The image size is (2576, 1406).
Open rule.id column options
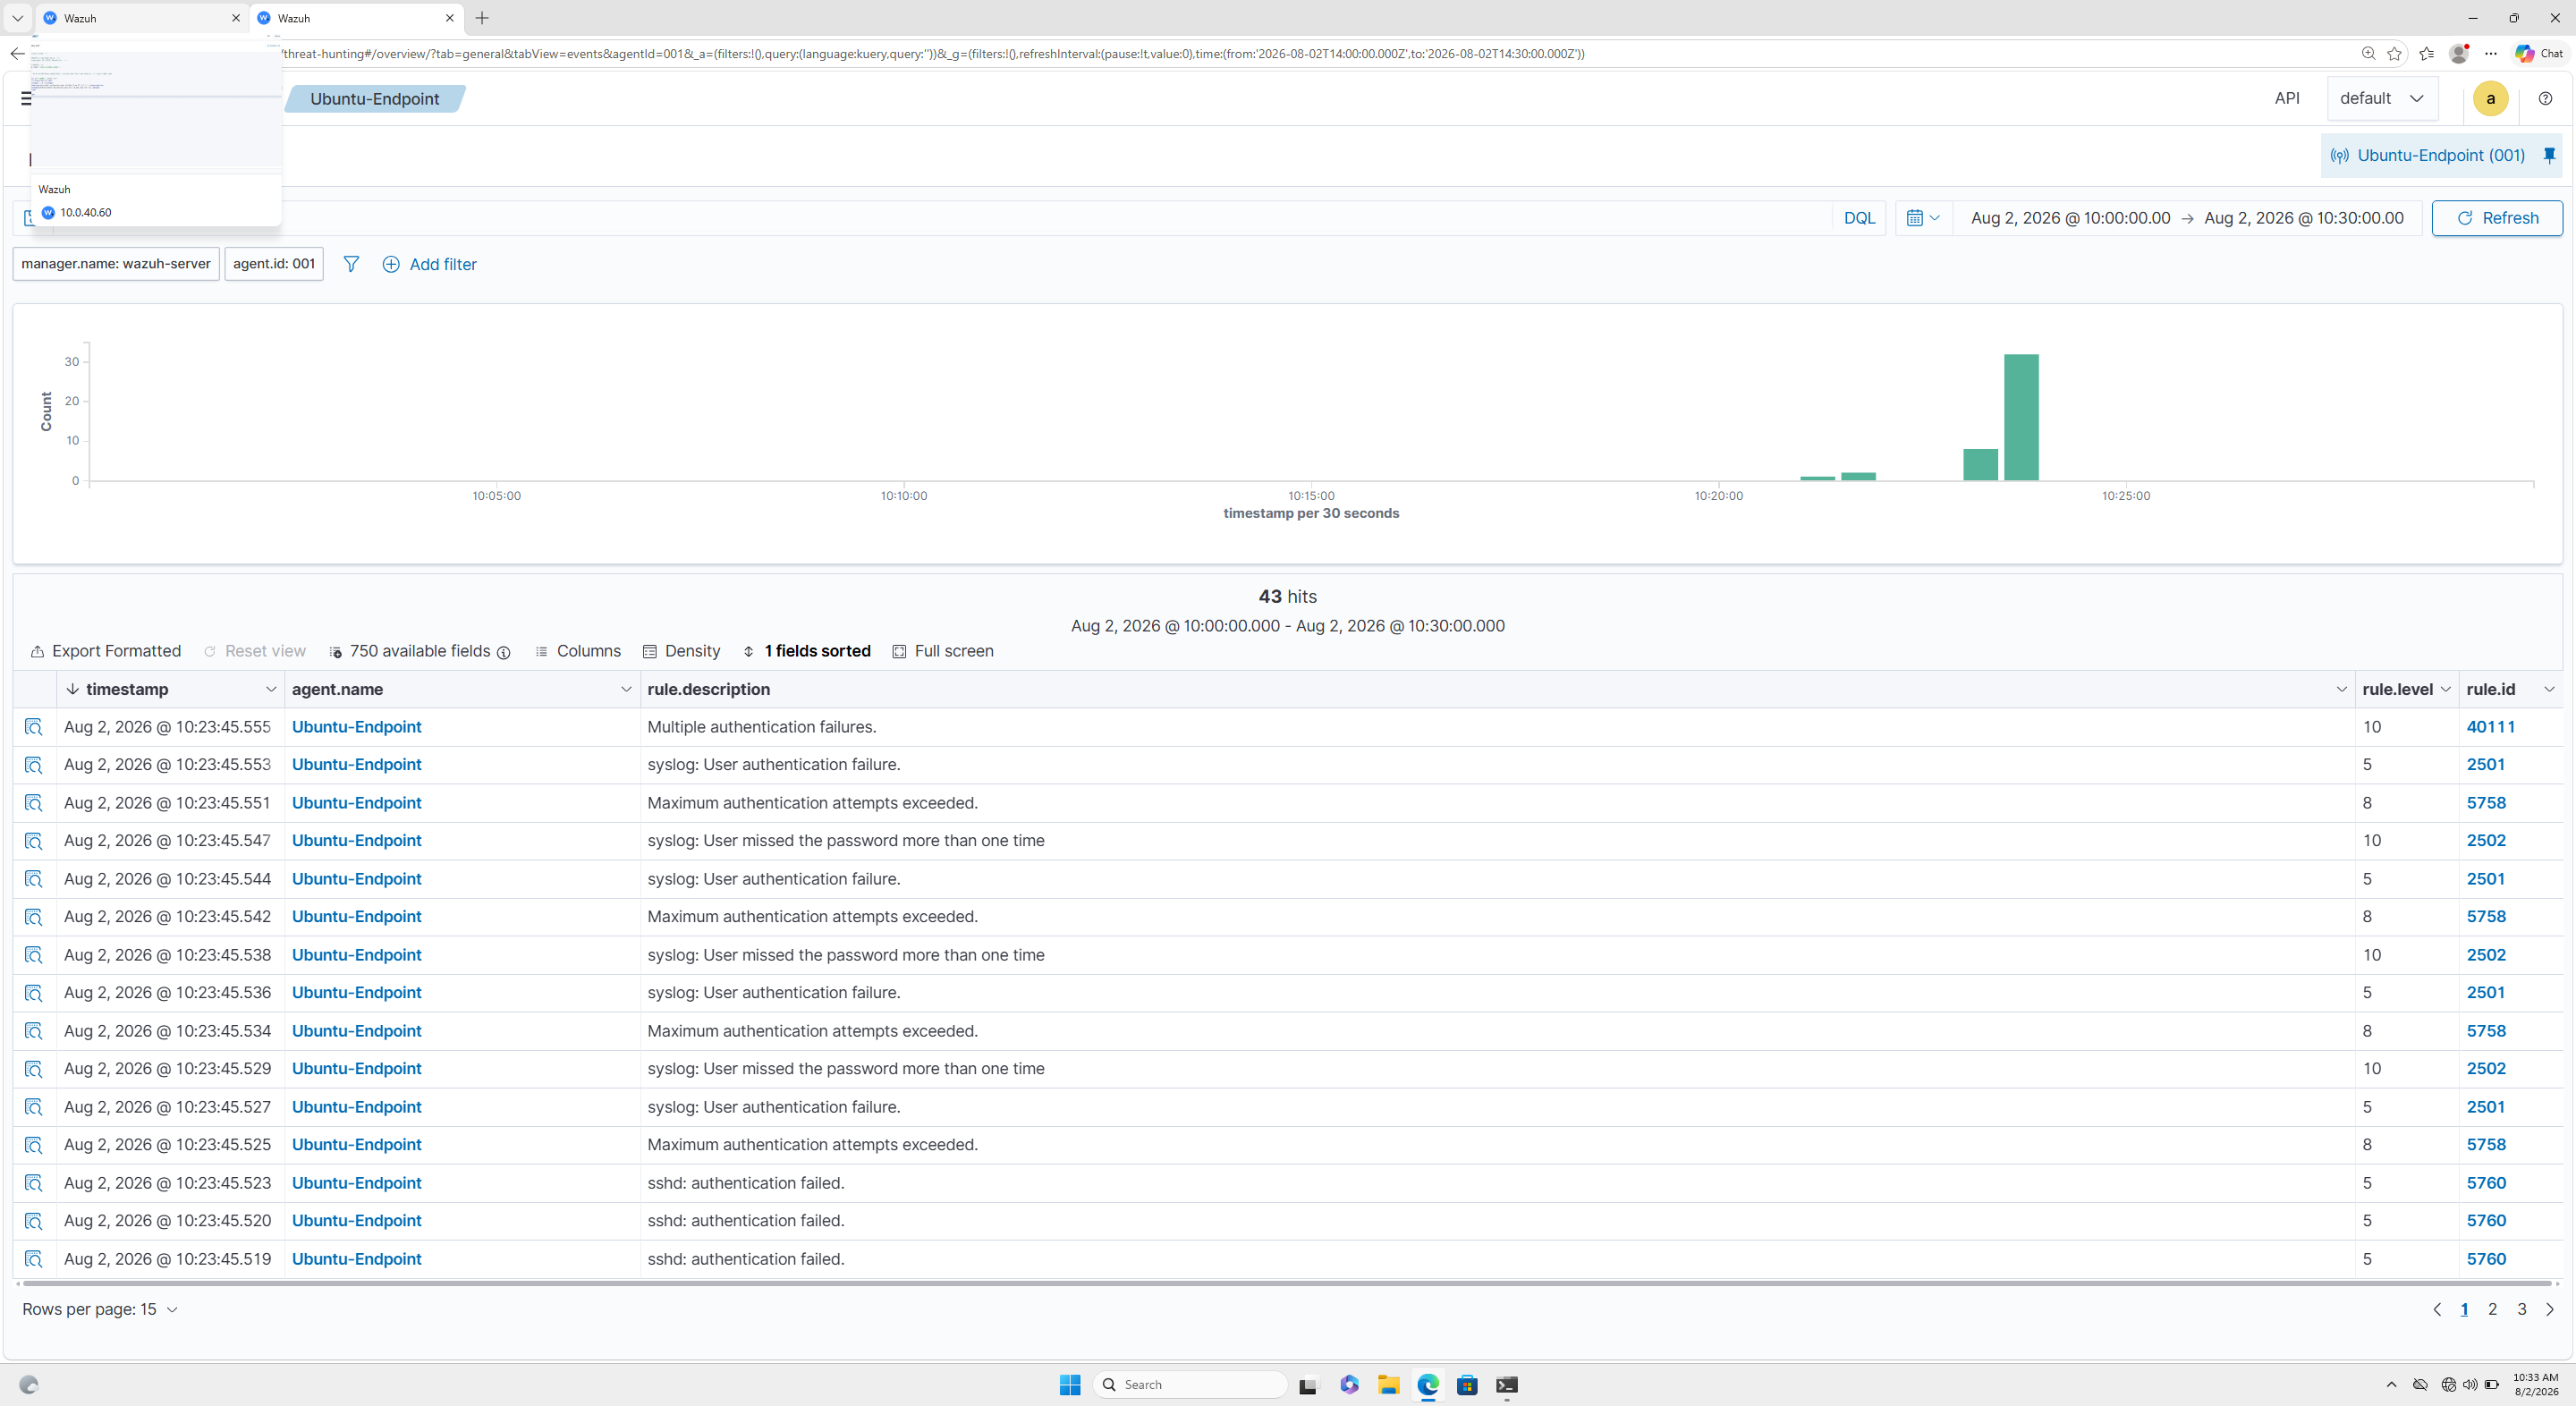[x=2549, y=689]
